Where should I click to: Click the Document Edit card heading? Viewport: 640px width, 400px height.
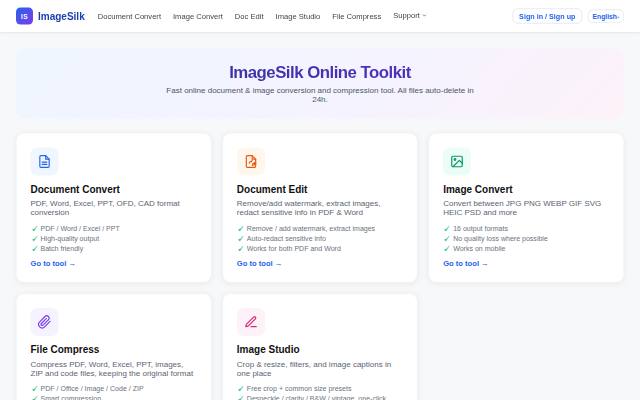272,189
